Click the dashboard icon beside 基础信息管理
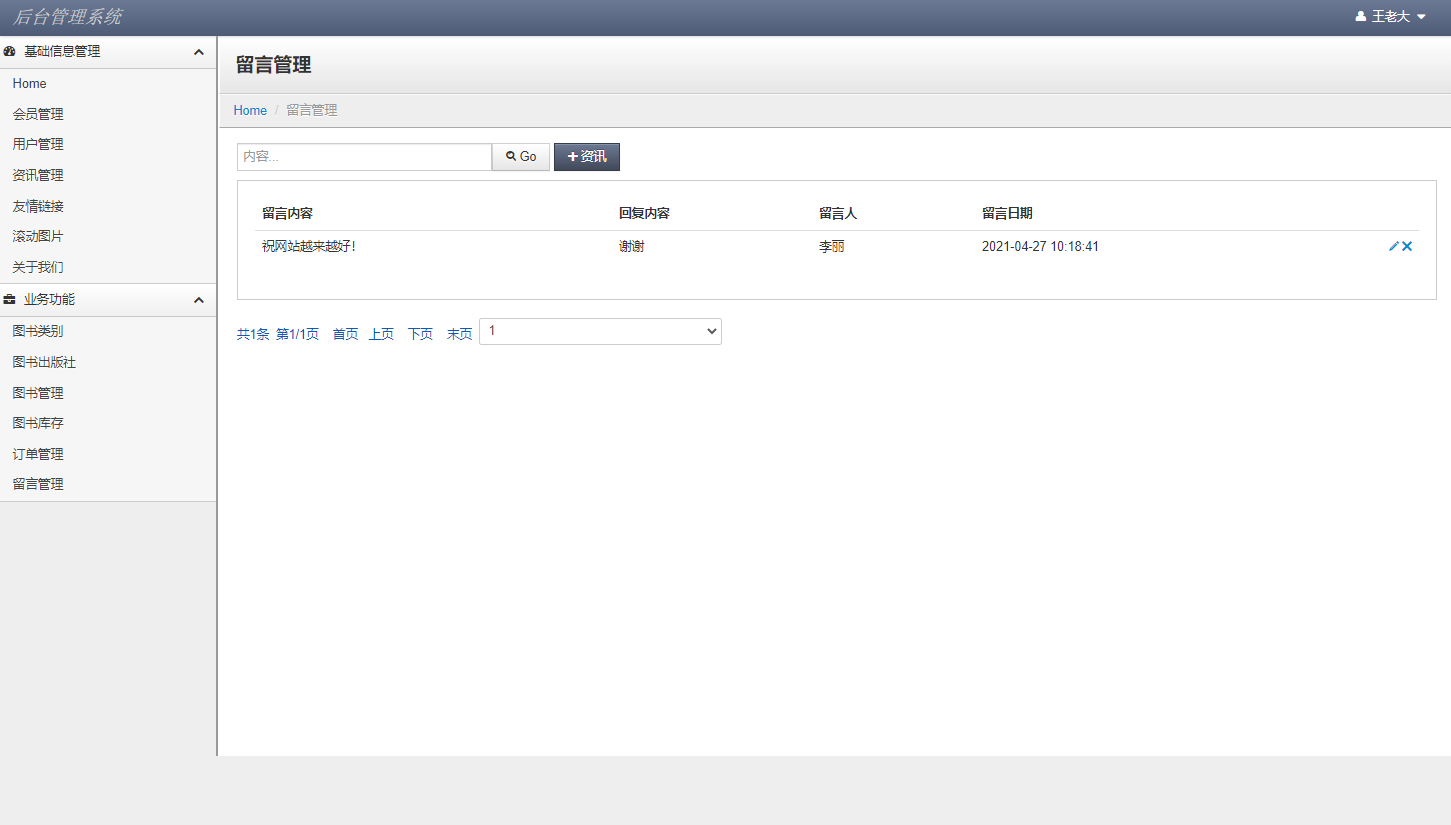The width and height of the screenshot is (1451, 825). click(x=10, y=50)
